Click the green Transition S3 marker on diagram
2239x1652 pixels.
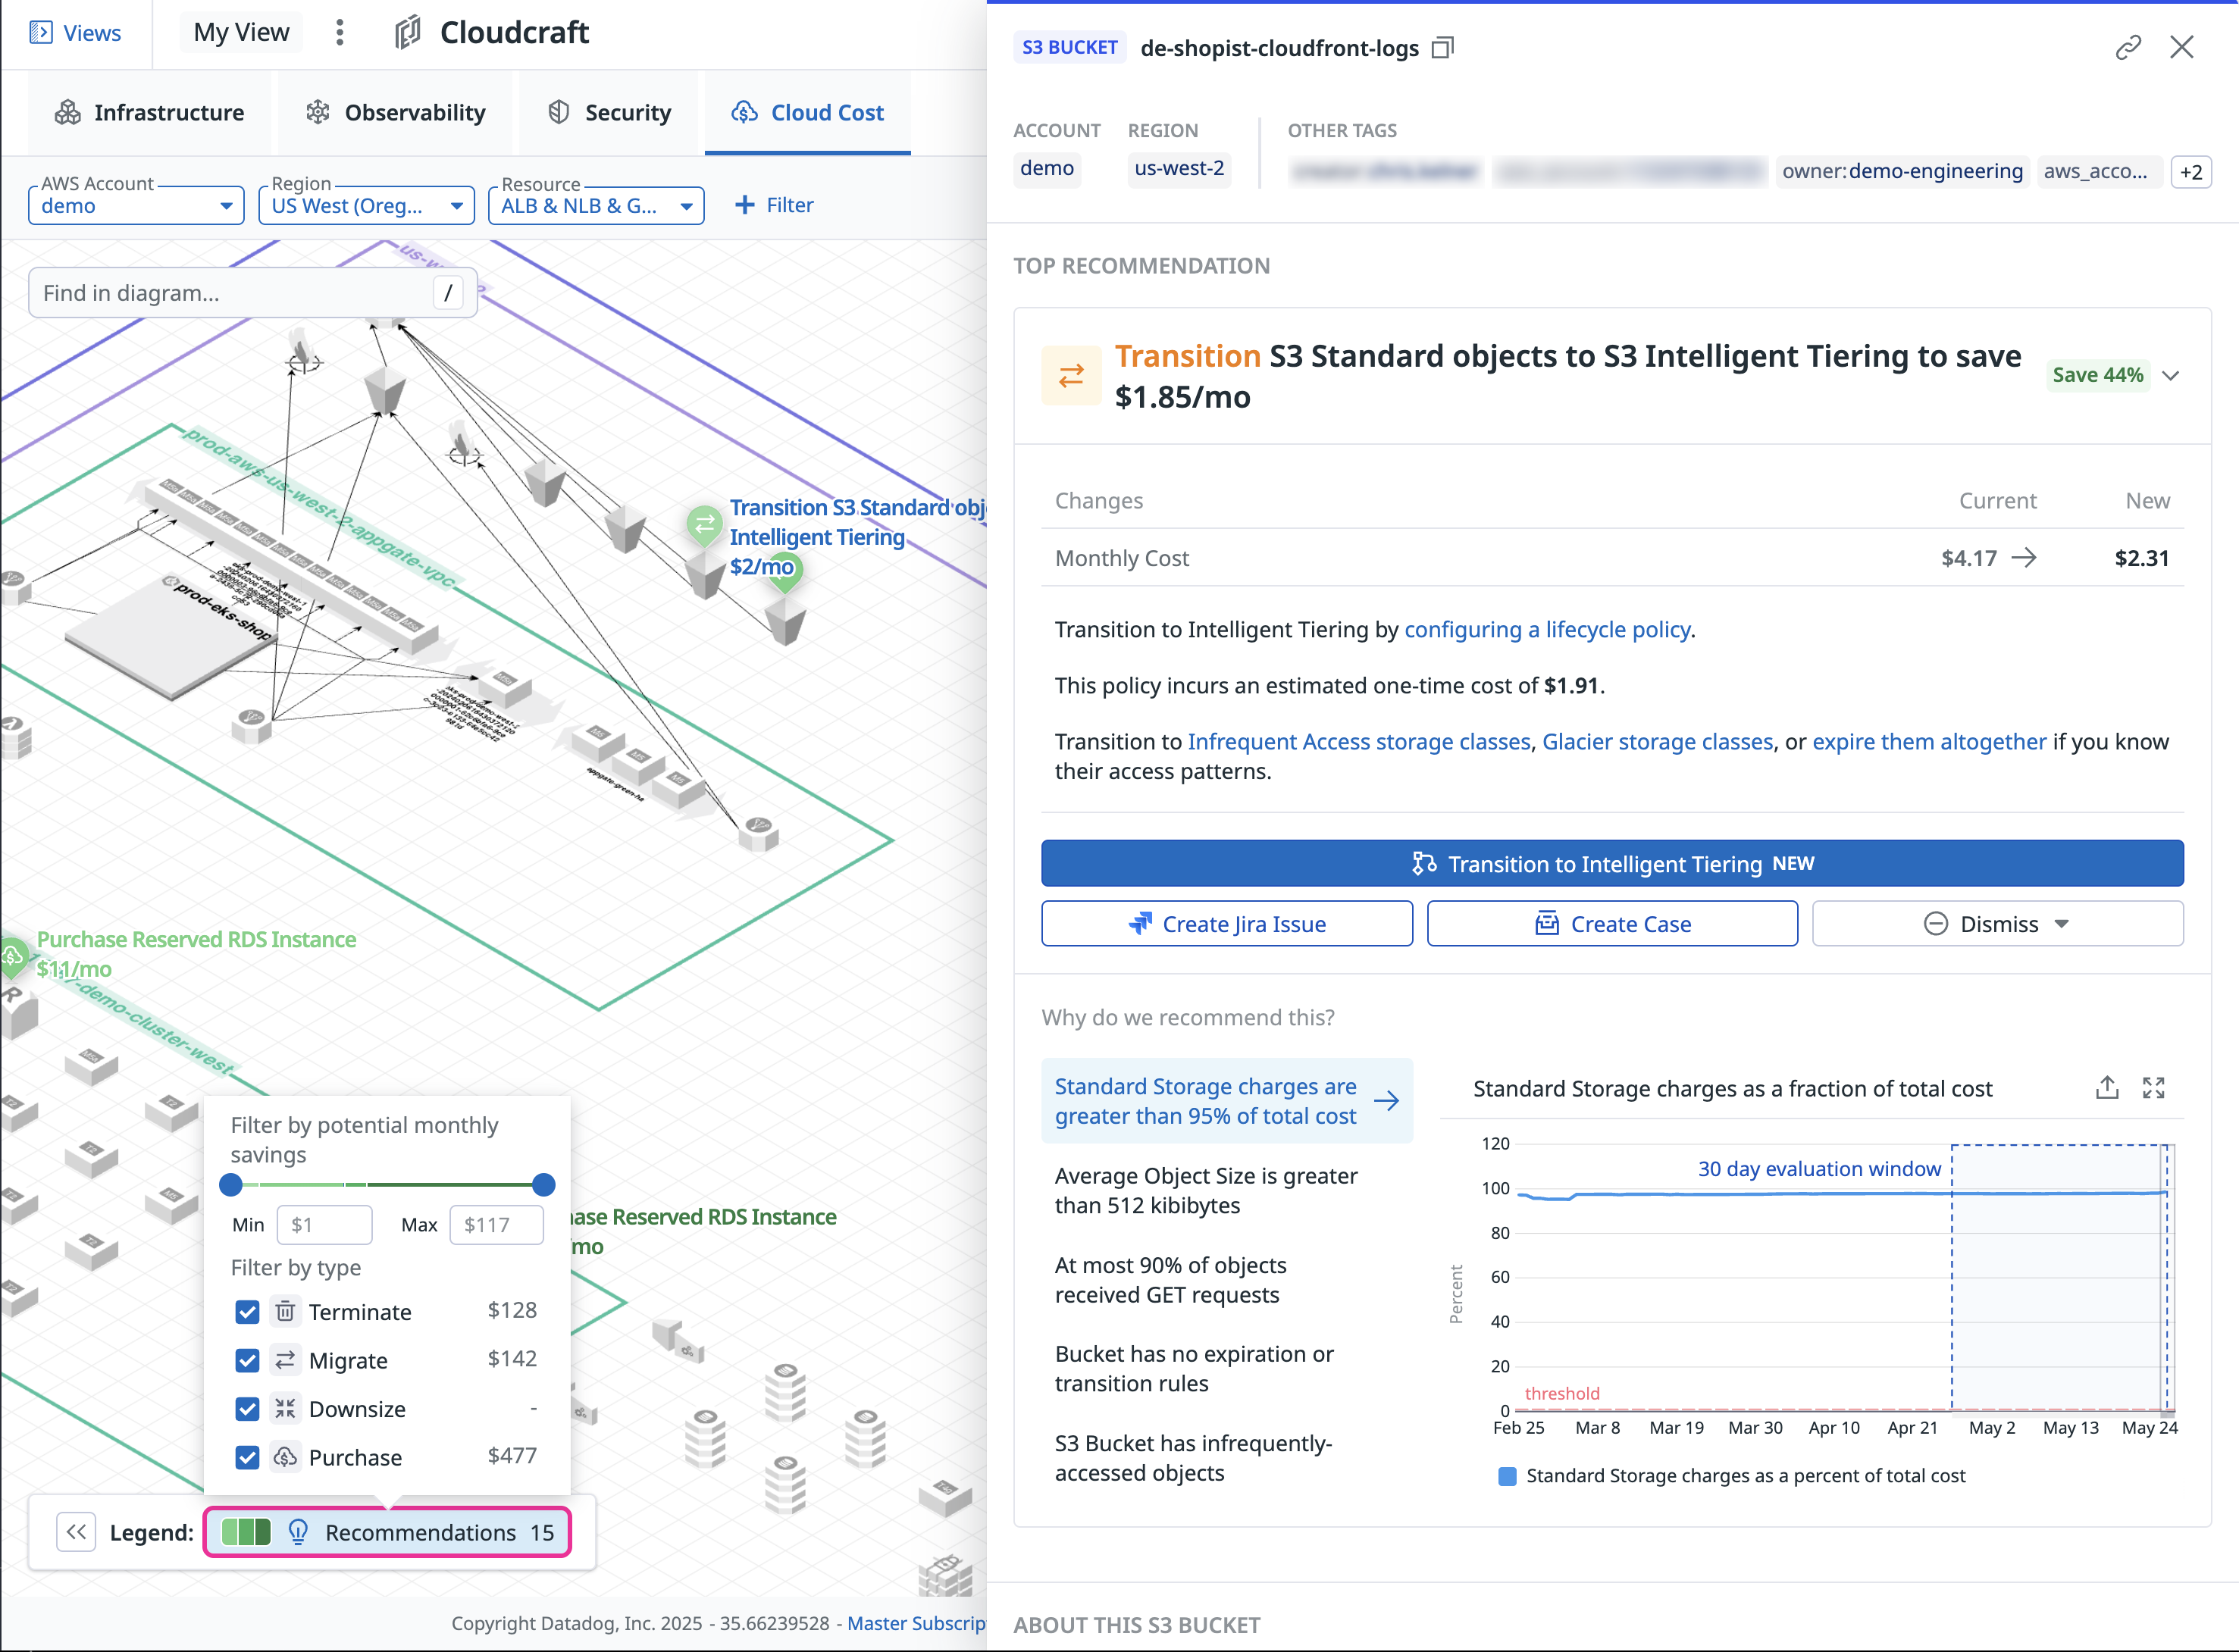(705, 524)
